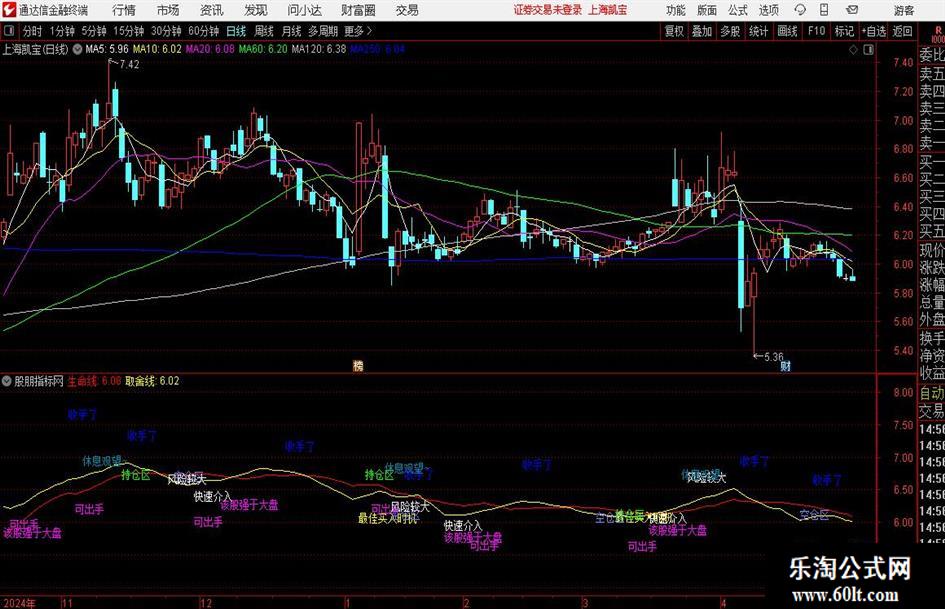Click the TDX red logo icon
This screenshot has height=609, width=945.
9,10
